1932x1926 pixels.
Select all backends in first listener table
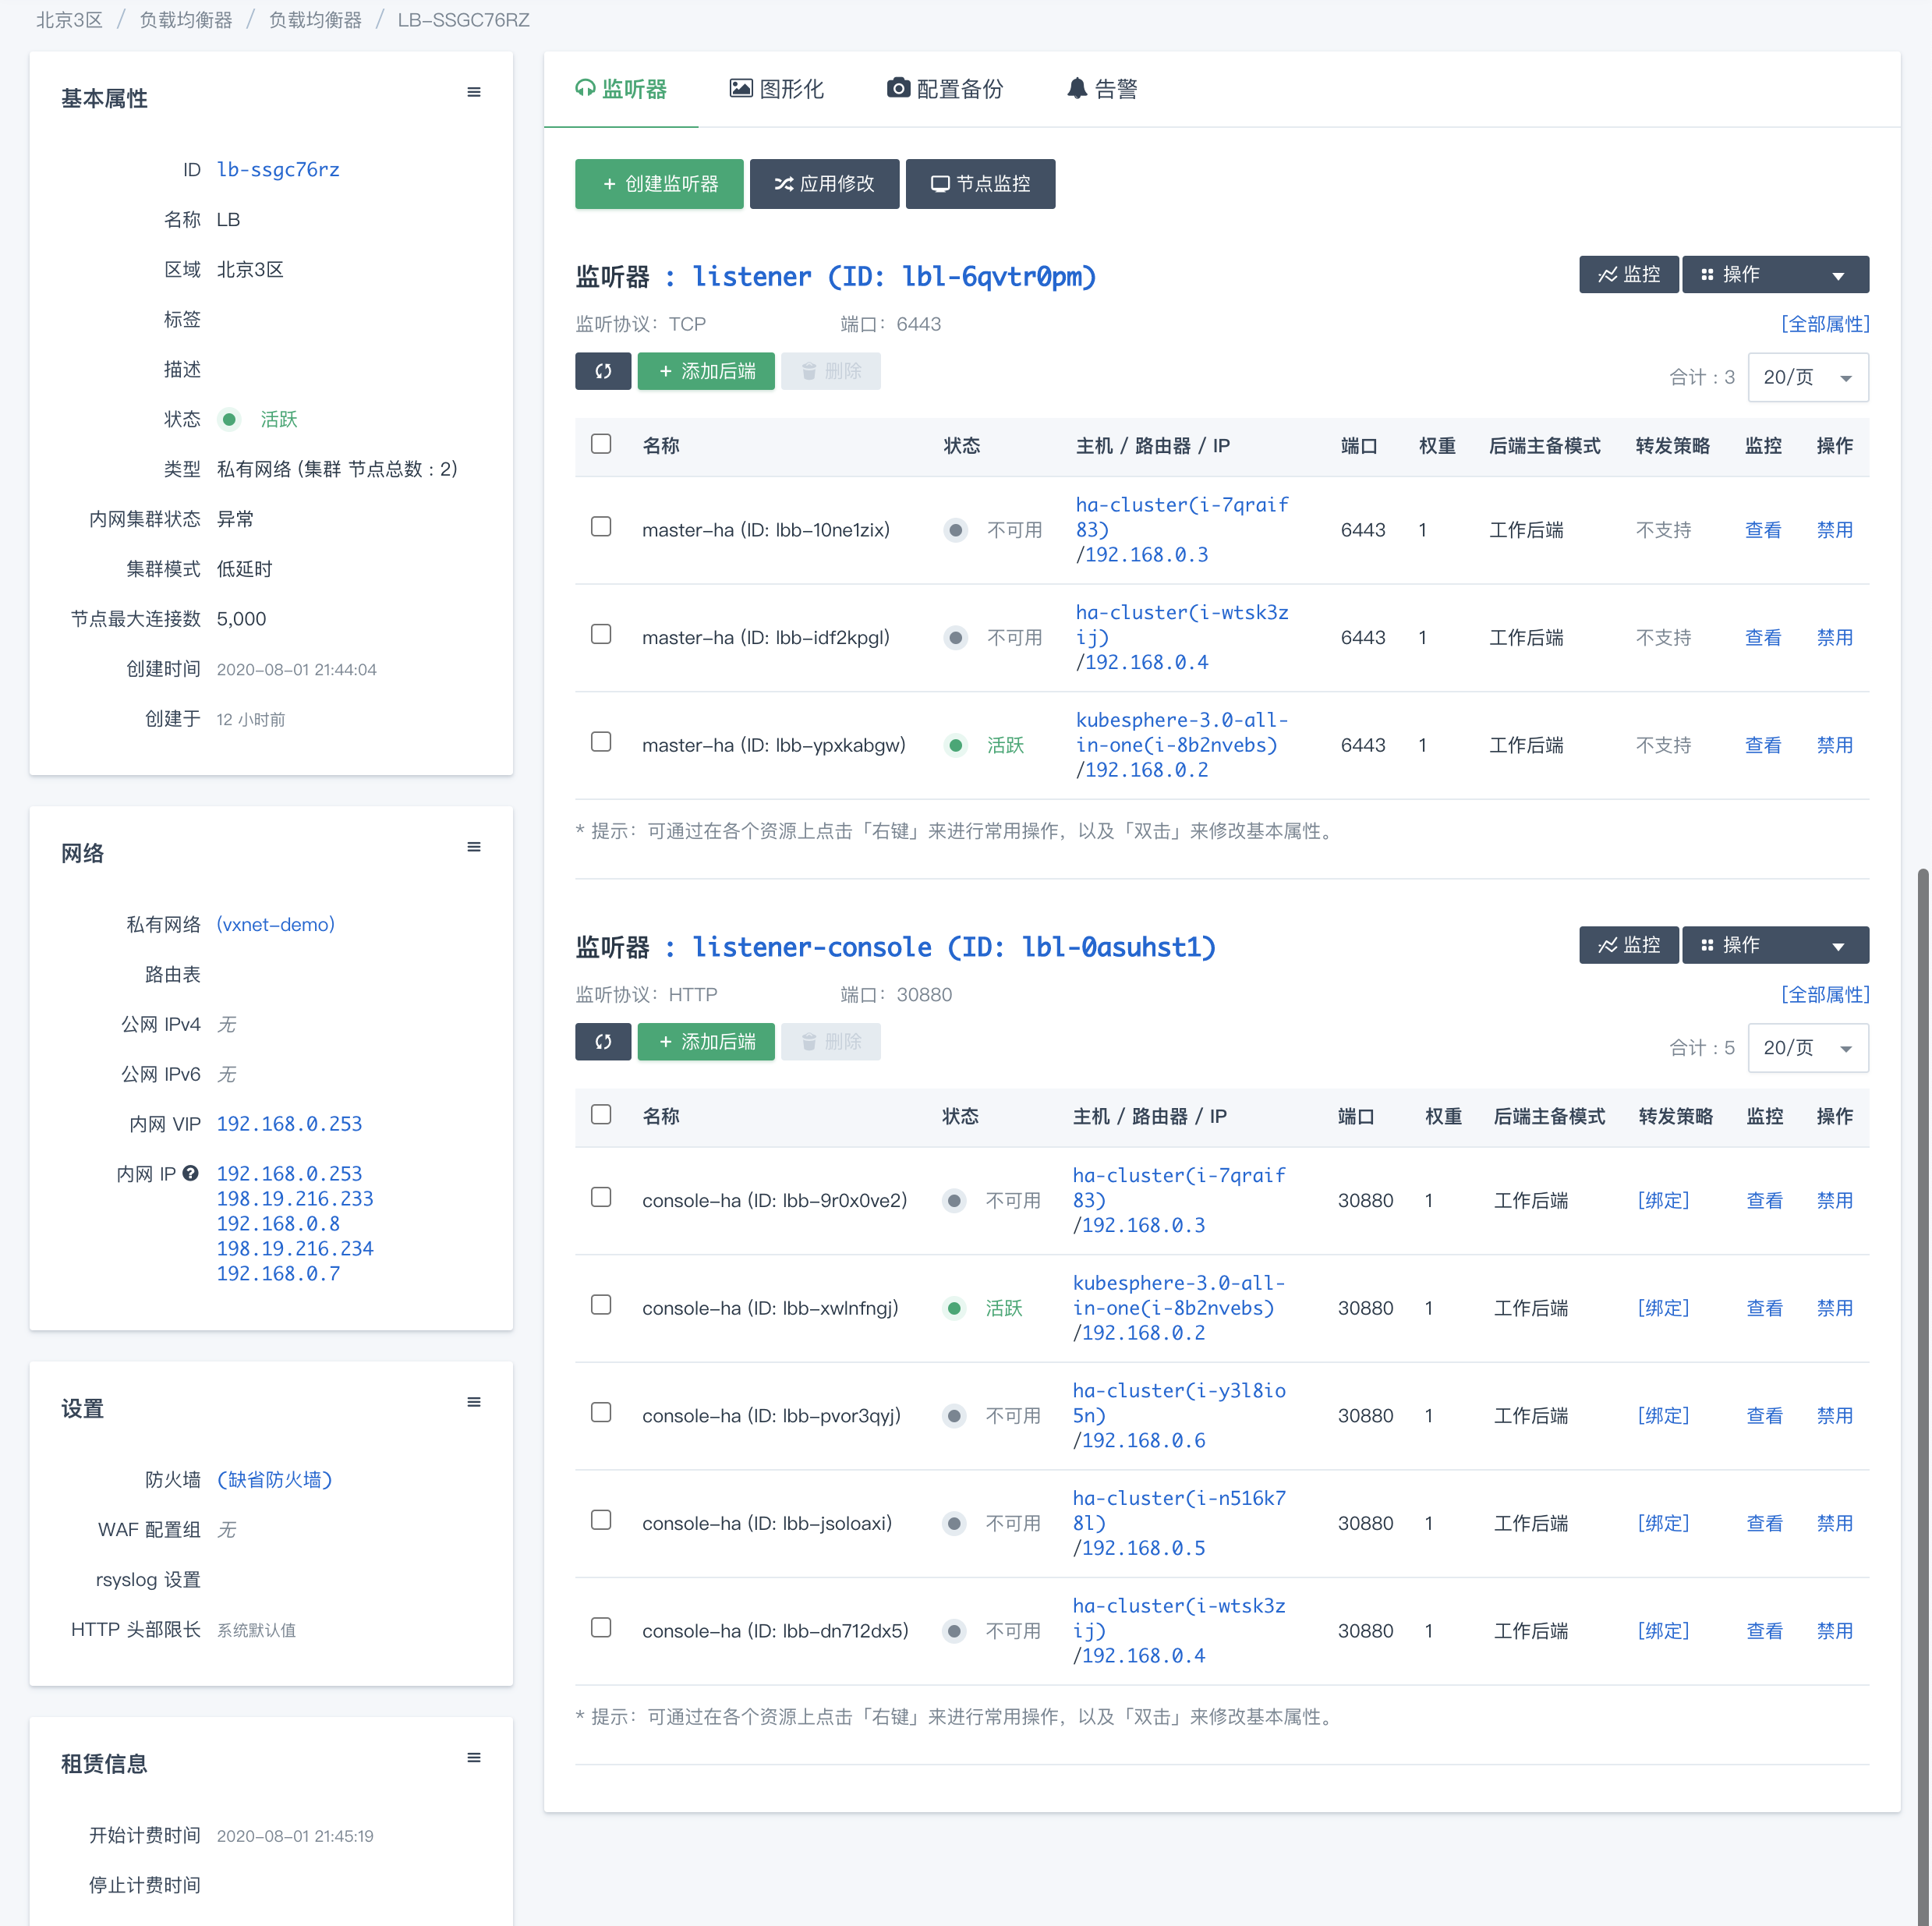pyautogui.click(x=601, y=444)
